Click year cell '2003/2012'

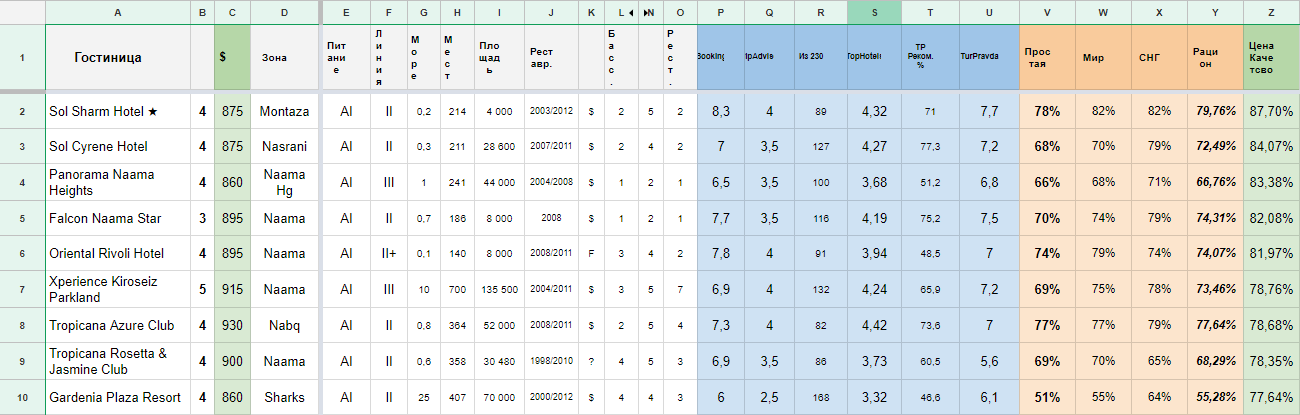point(551,111)
